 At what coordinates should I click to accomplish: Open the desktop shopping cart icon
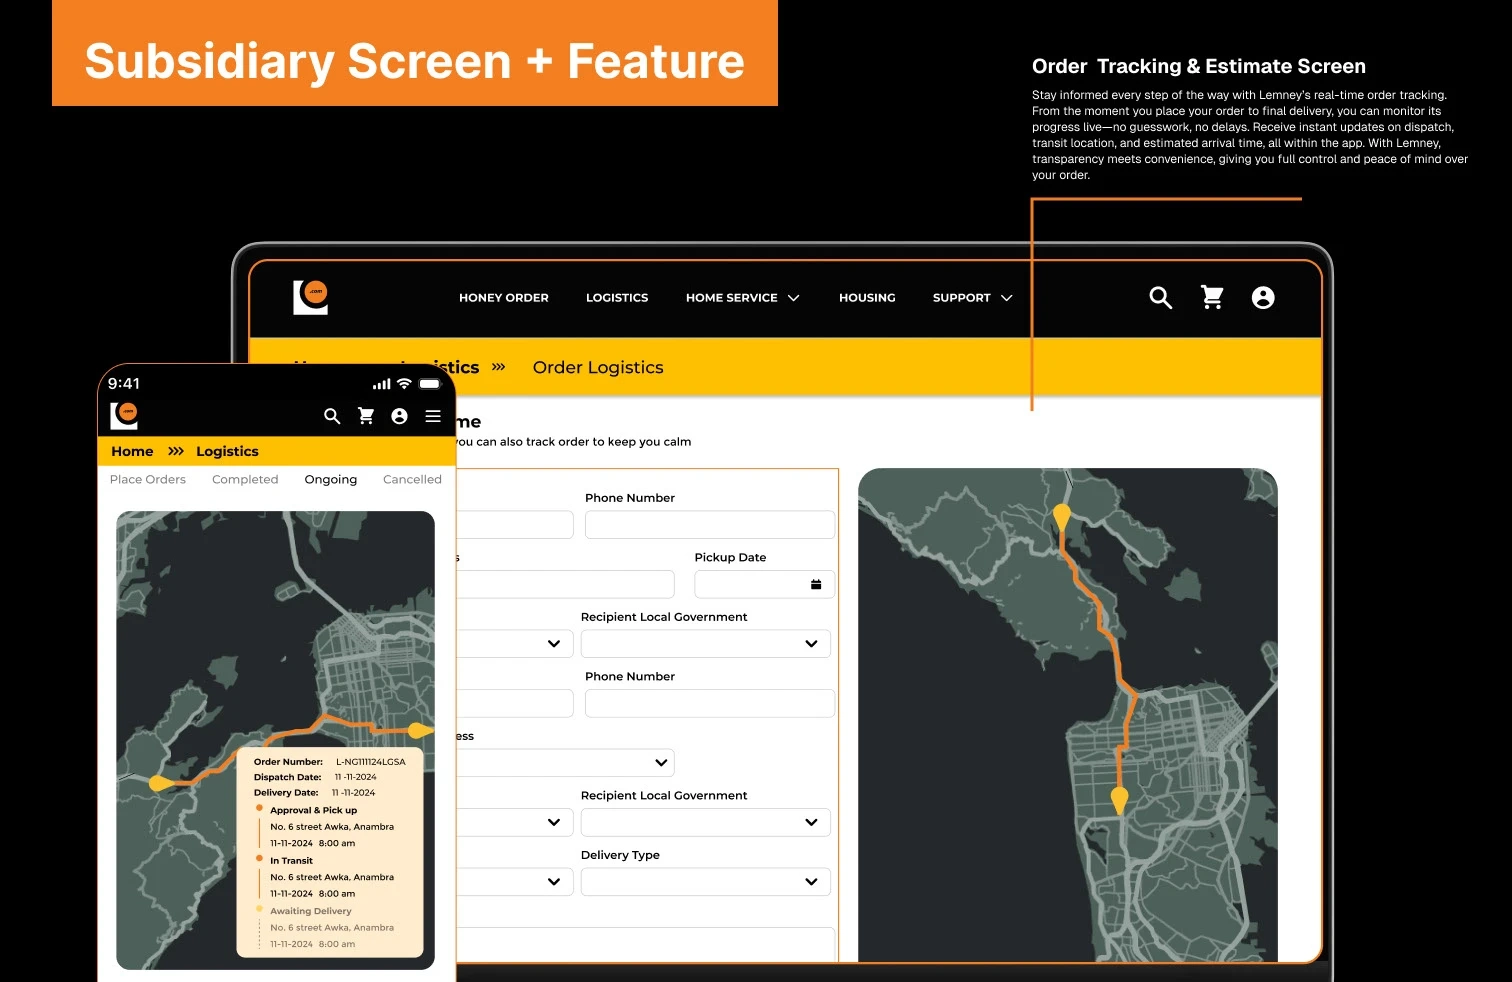tap(1212, 297)
